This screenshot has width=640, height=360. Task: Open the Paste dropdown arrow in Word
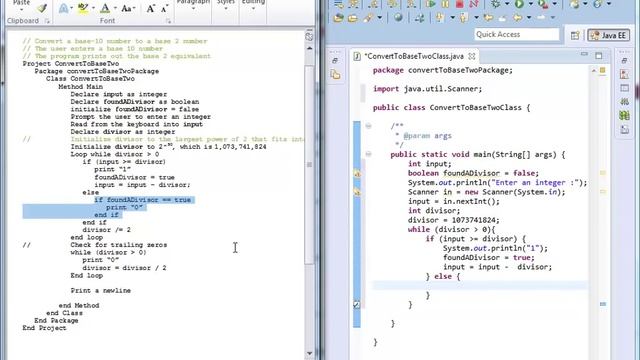pyautogui.click(x=21, y=9)
